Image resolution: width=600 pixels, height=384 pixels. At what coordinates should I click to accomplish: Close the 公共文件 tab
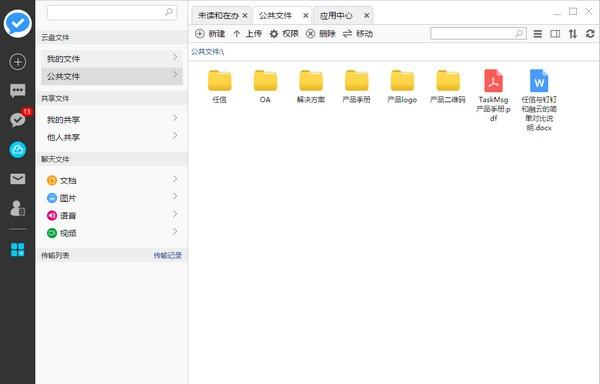point(306,16)
